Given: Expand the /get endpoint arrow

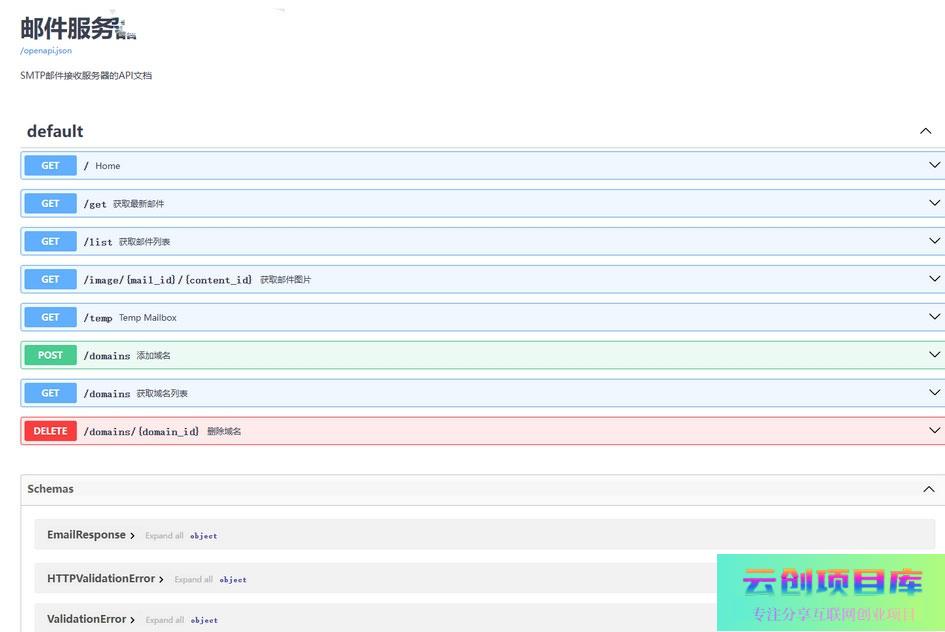Looking at the screenshot, I should click(x=934, y=204).
